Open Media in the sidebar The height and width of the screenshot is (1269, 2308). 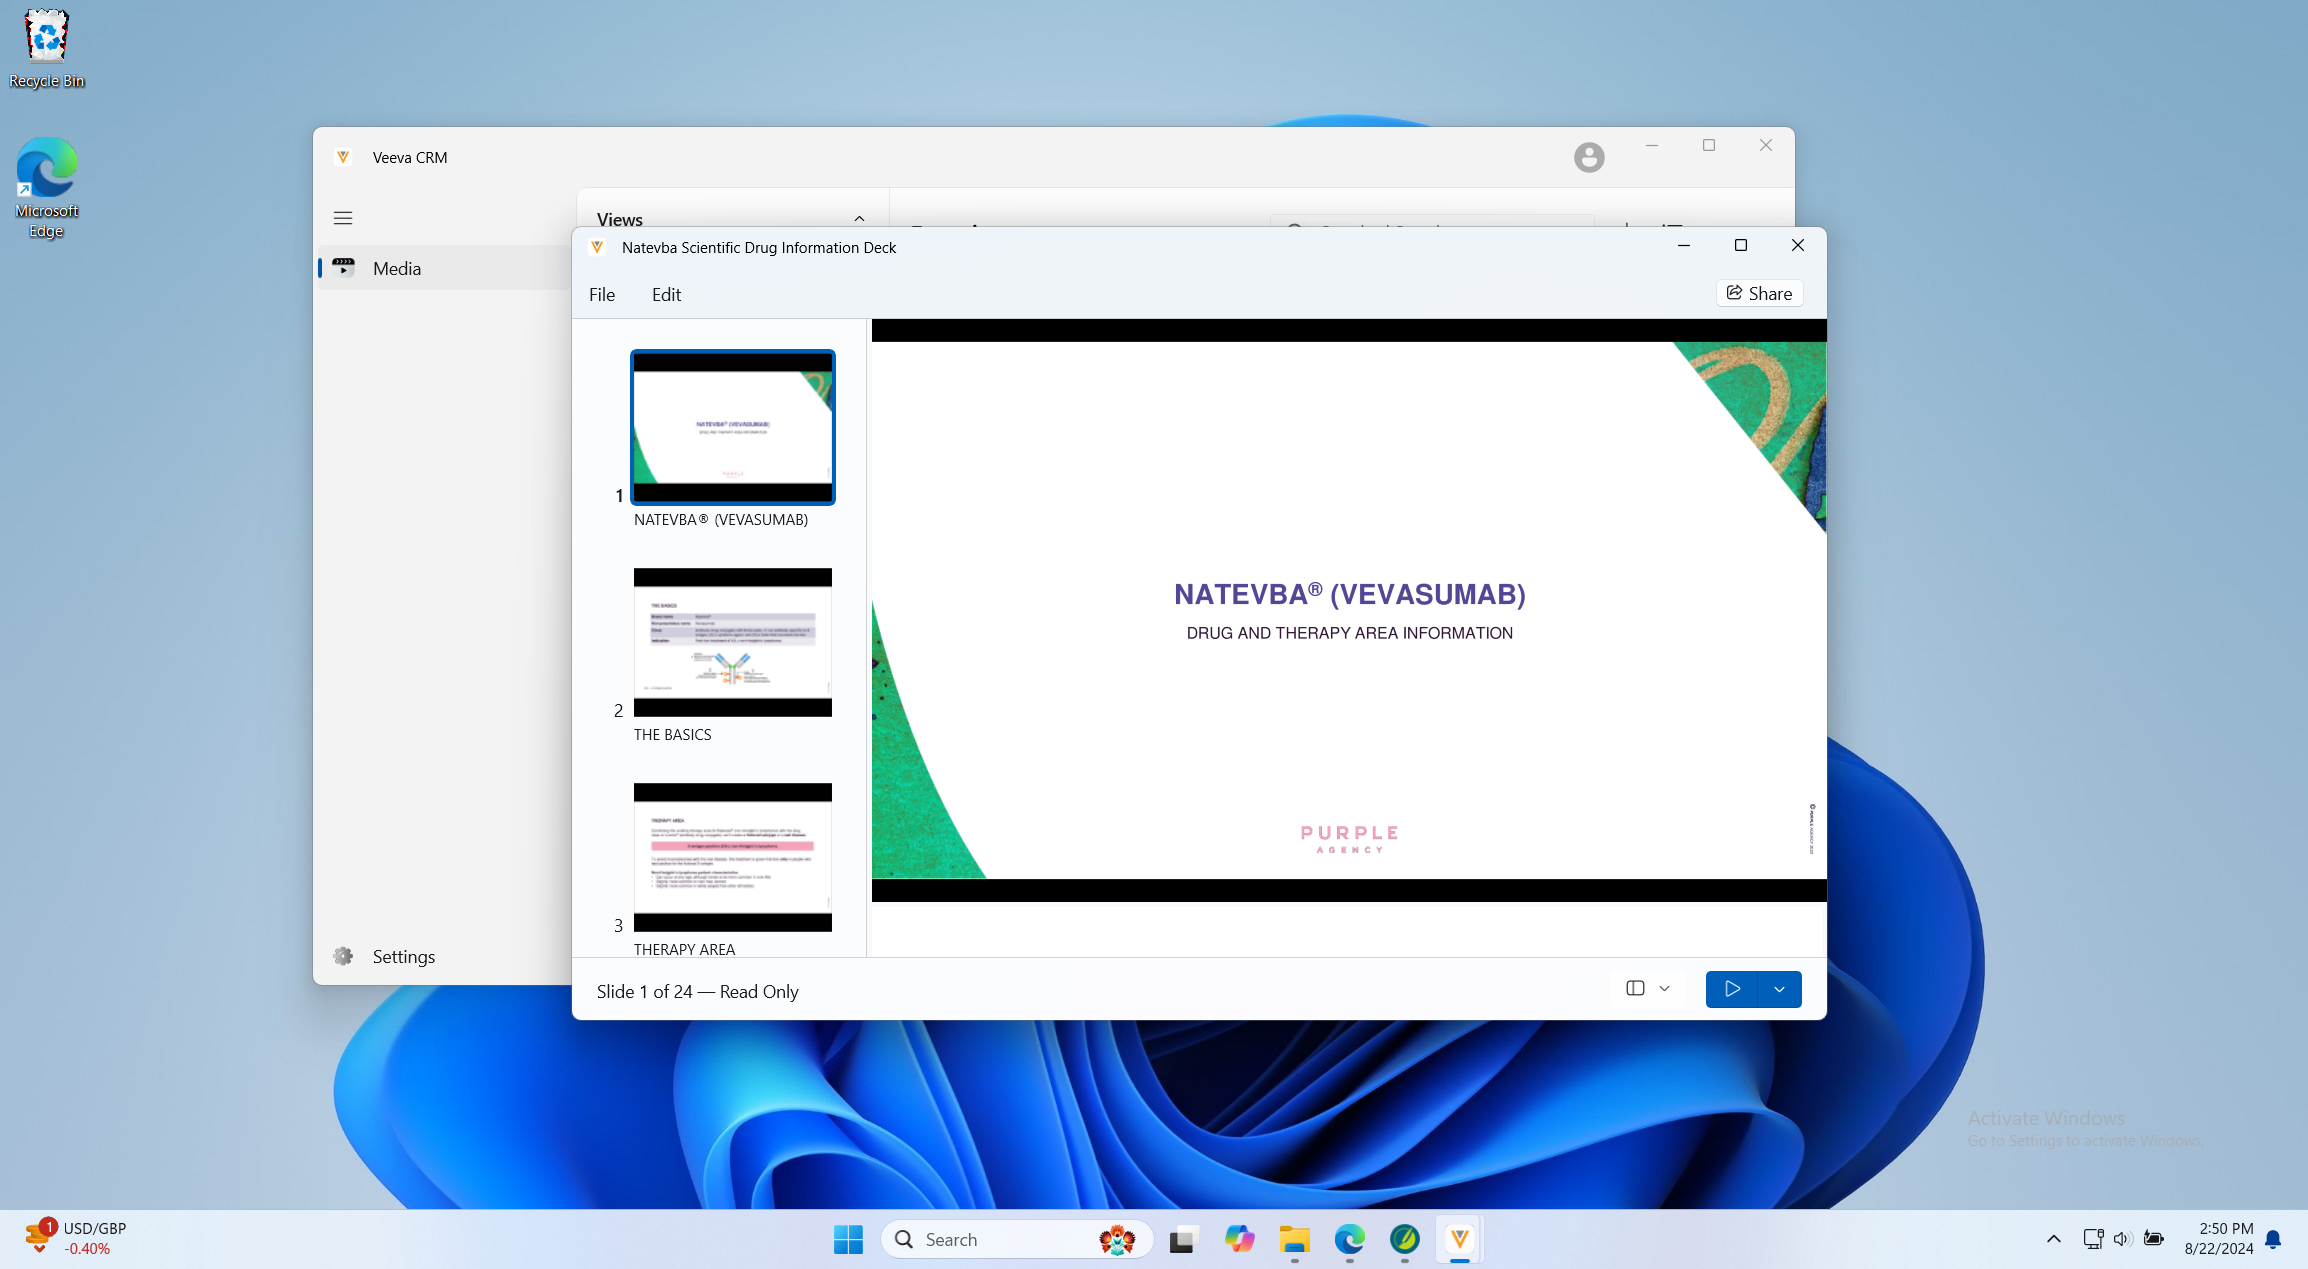pyautogui.click(x=397, y=268)
